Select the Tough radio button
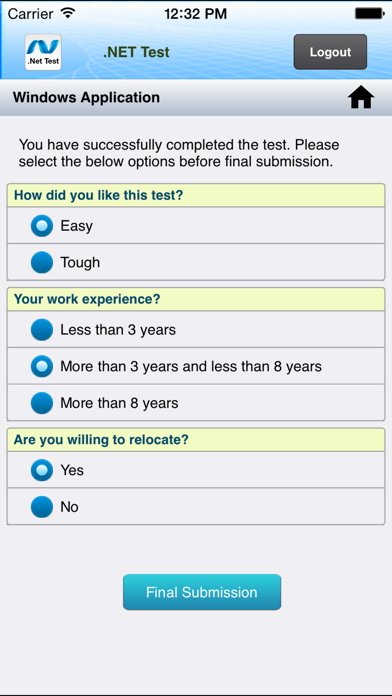The height and width of the screenshot is (696, 392). coord(42,262)
